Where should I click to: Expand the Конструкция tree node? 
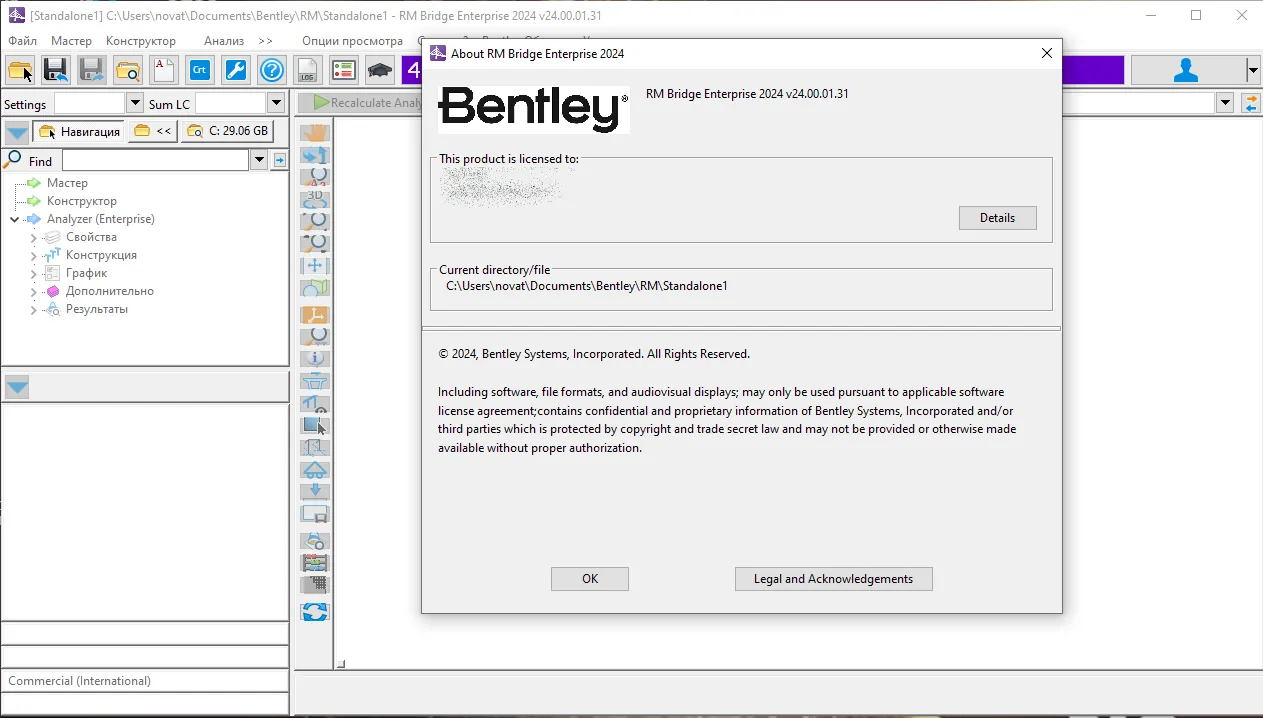pyautogui.click(x=33, y=256)
